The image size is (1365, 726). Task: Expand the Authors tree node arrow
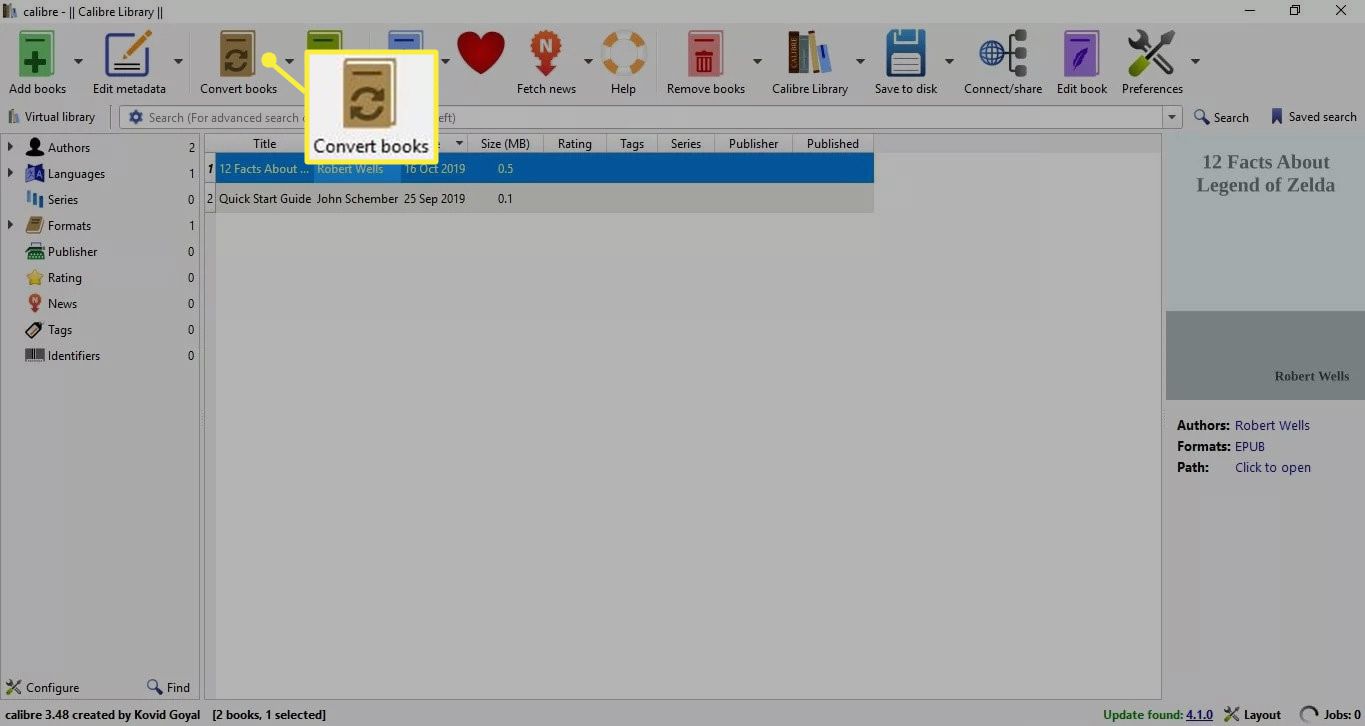coord(10,147)
